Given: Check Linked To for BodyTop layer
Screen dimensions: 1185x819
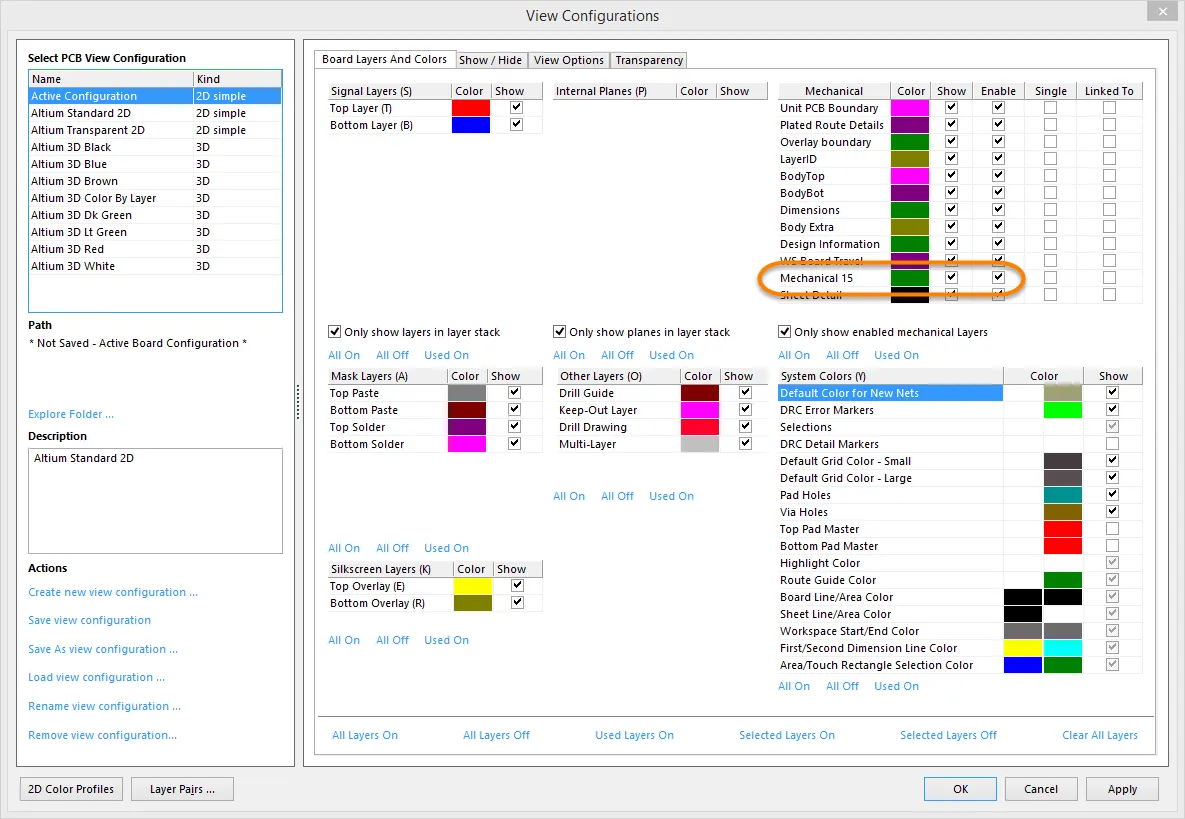Looking at the screenshot, I should (1109, 175).
